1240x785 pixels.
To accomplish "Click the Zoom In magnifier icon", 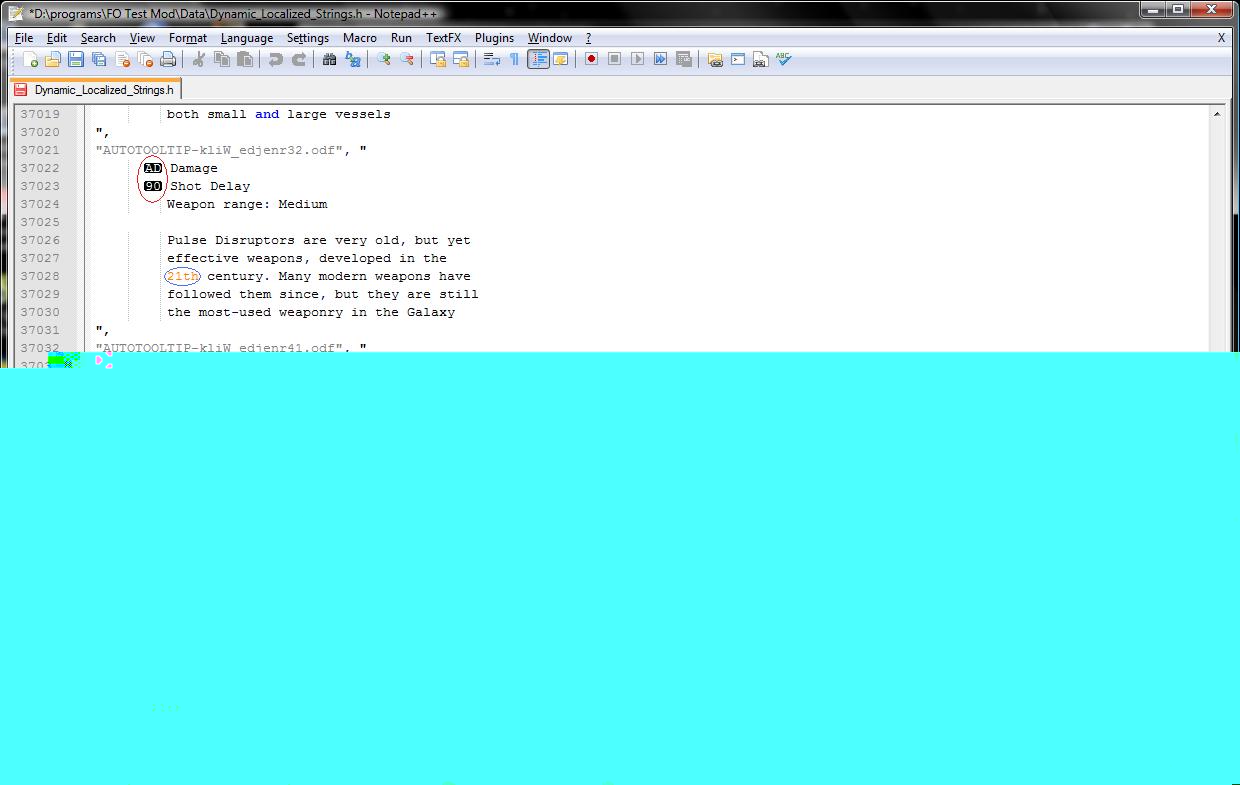I will (383, 60).
